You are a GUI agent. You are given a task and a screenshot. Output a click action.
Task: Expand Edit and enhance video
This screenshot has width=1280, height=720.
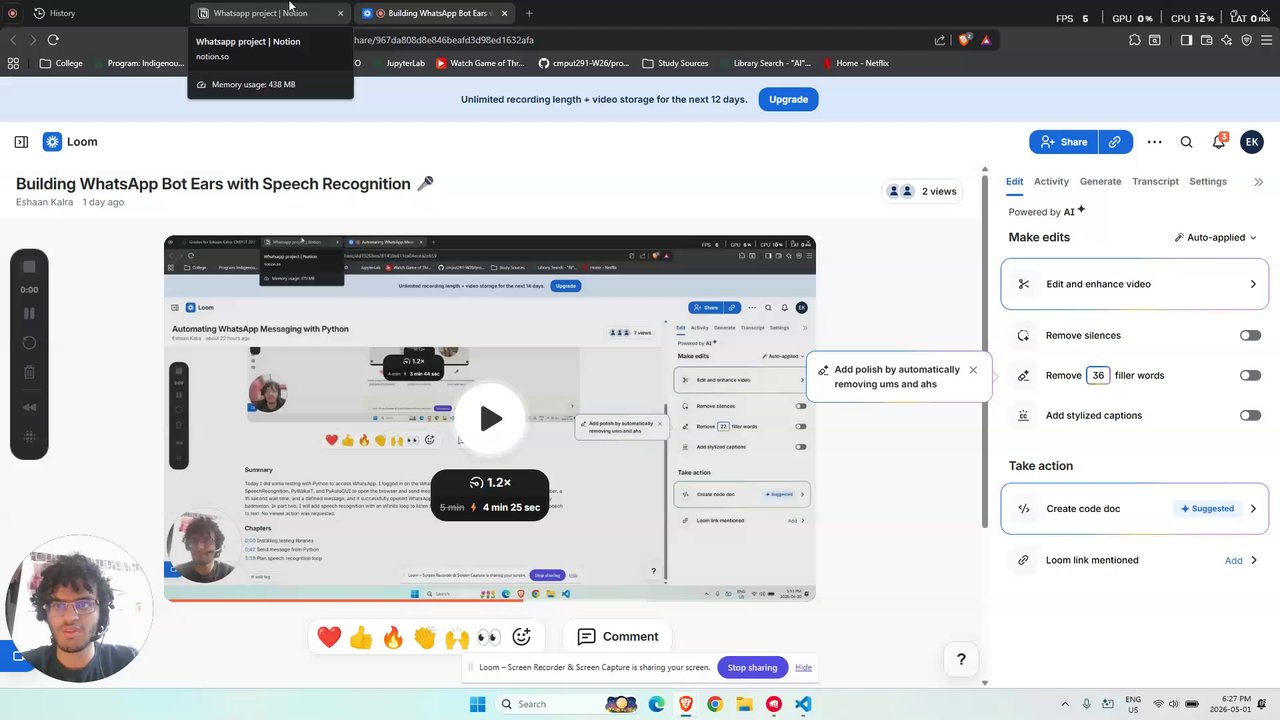[x=1135, y=284]
